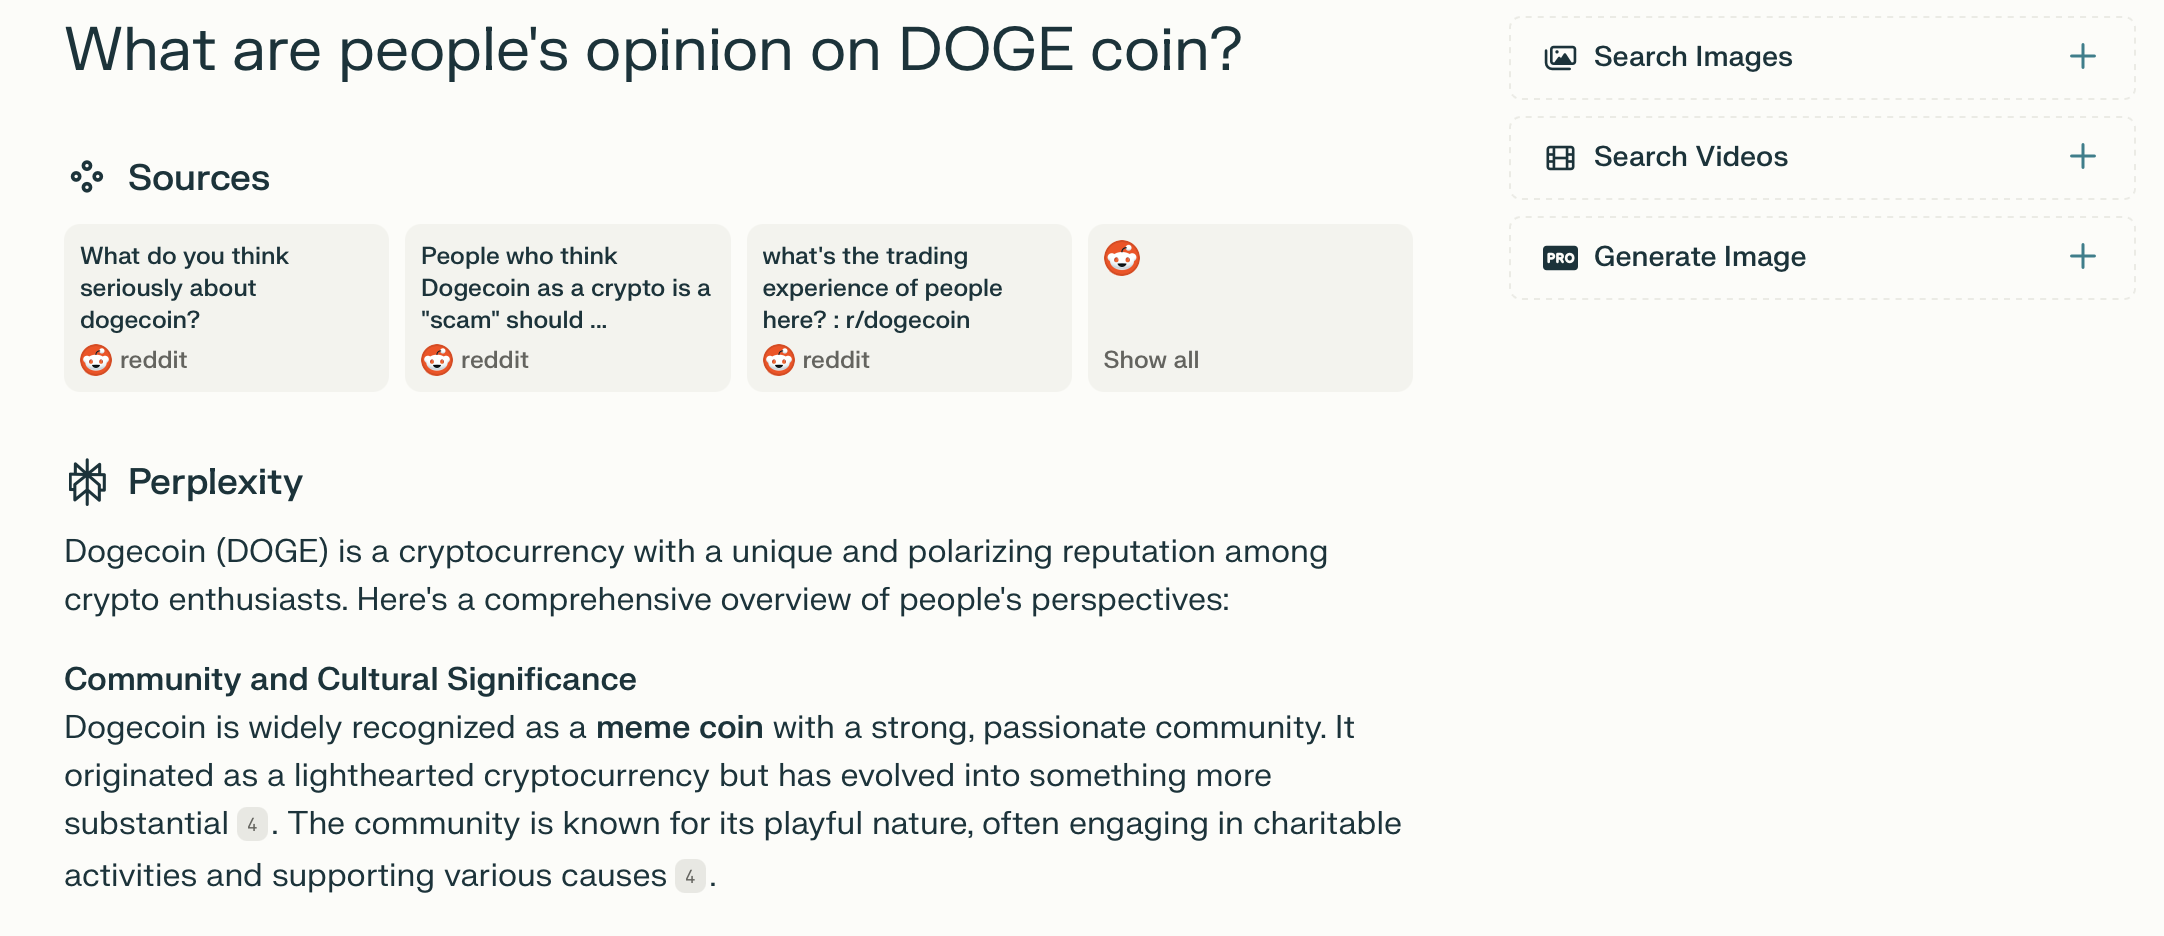Viewport: 2164px width, 936px height.
Task: Click the PRO badge icon
Action: (x=1560, y=257)
